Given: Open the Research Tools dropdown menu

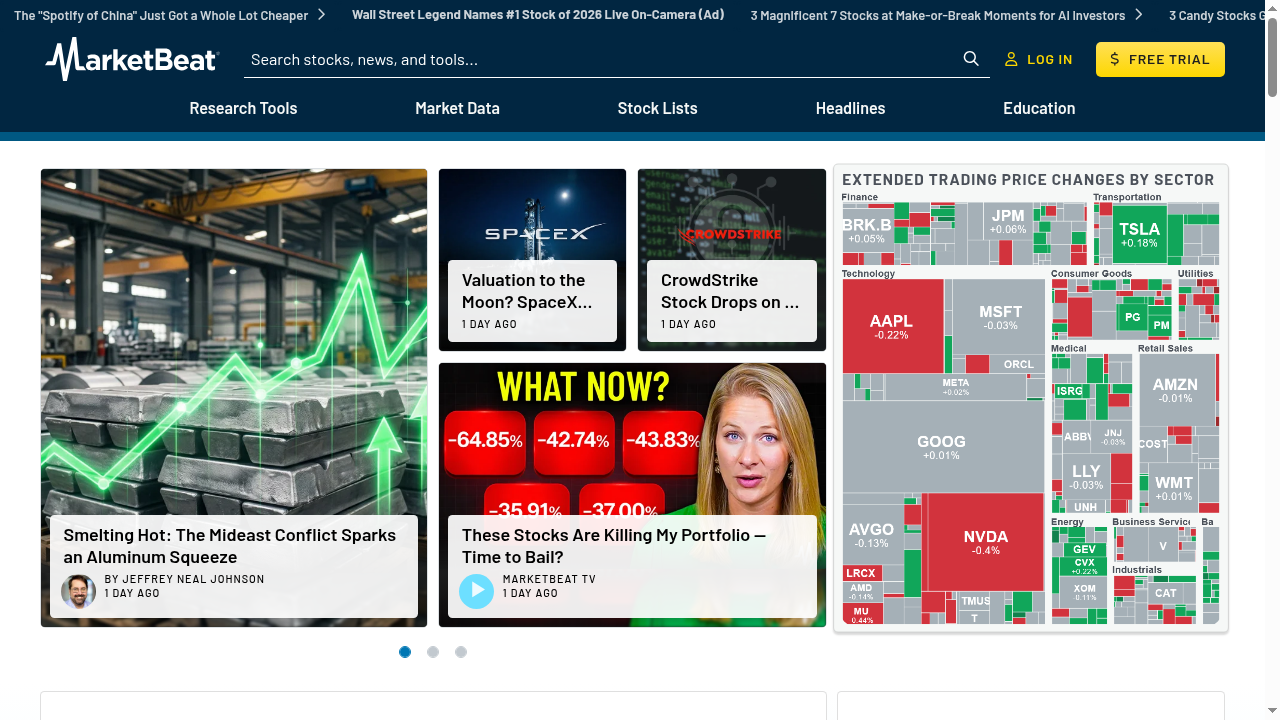Looking at the screenshot, I should tap(243, 108).
